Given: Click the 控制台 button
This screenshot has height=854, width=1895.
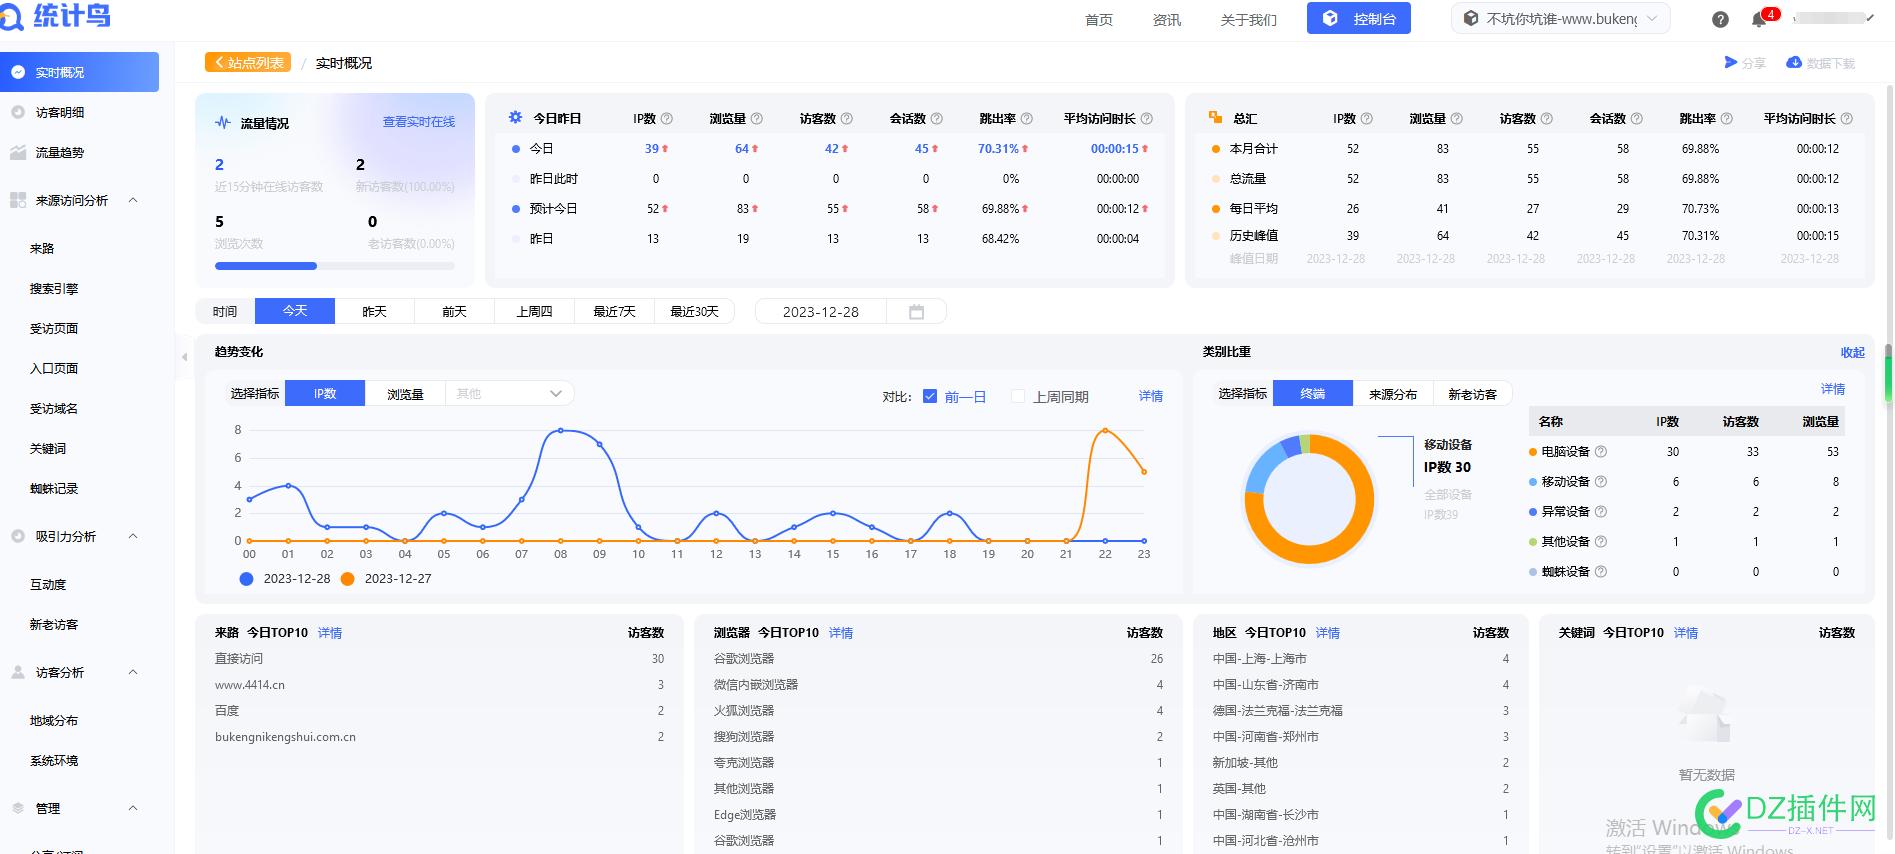Looking at the screenshot, I should coord(1359,18).
